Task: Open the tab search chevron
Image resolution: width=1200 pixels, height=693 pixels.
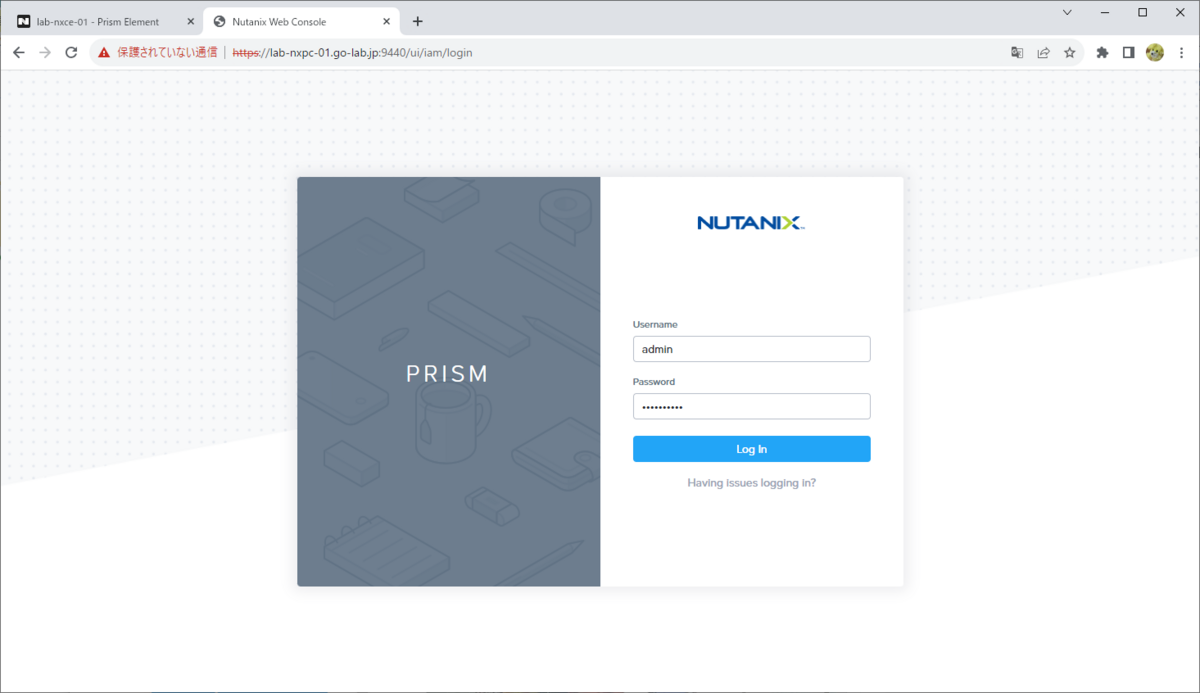Action: [x=1067, y=13]
